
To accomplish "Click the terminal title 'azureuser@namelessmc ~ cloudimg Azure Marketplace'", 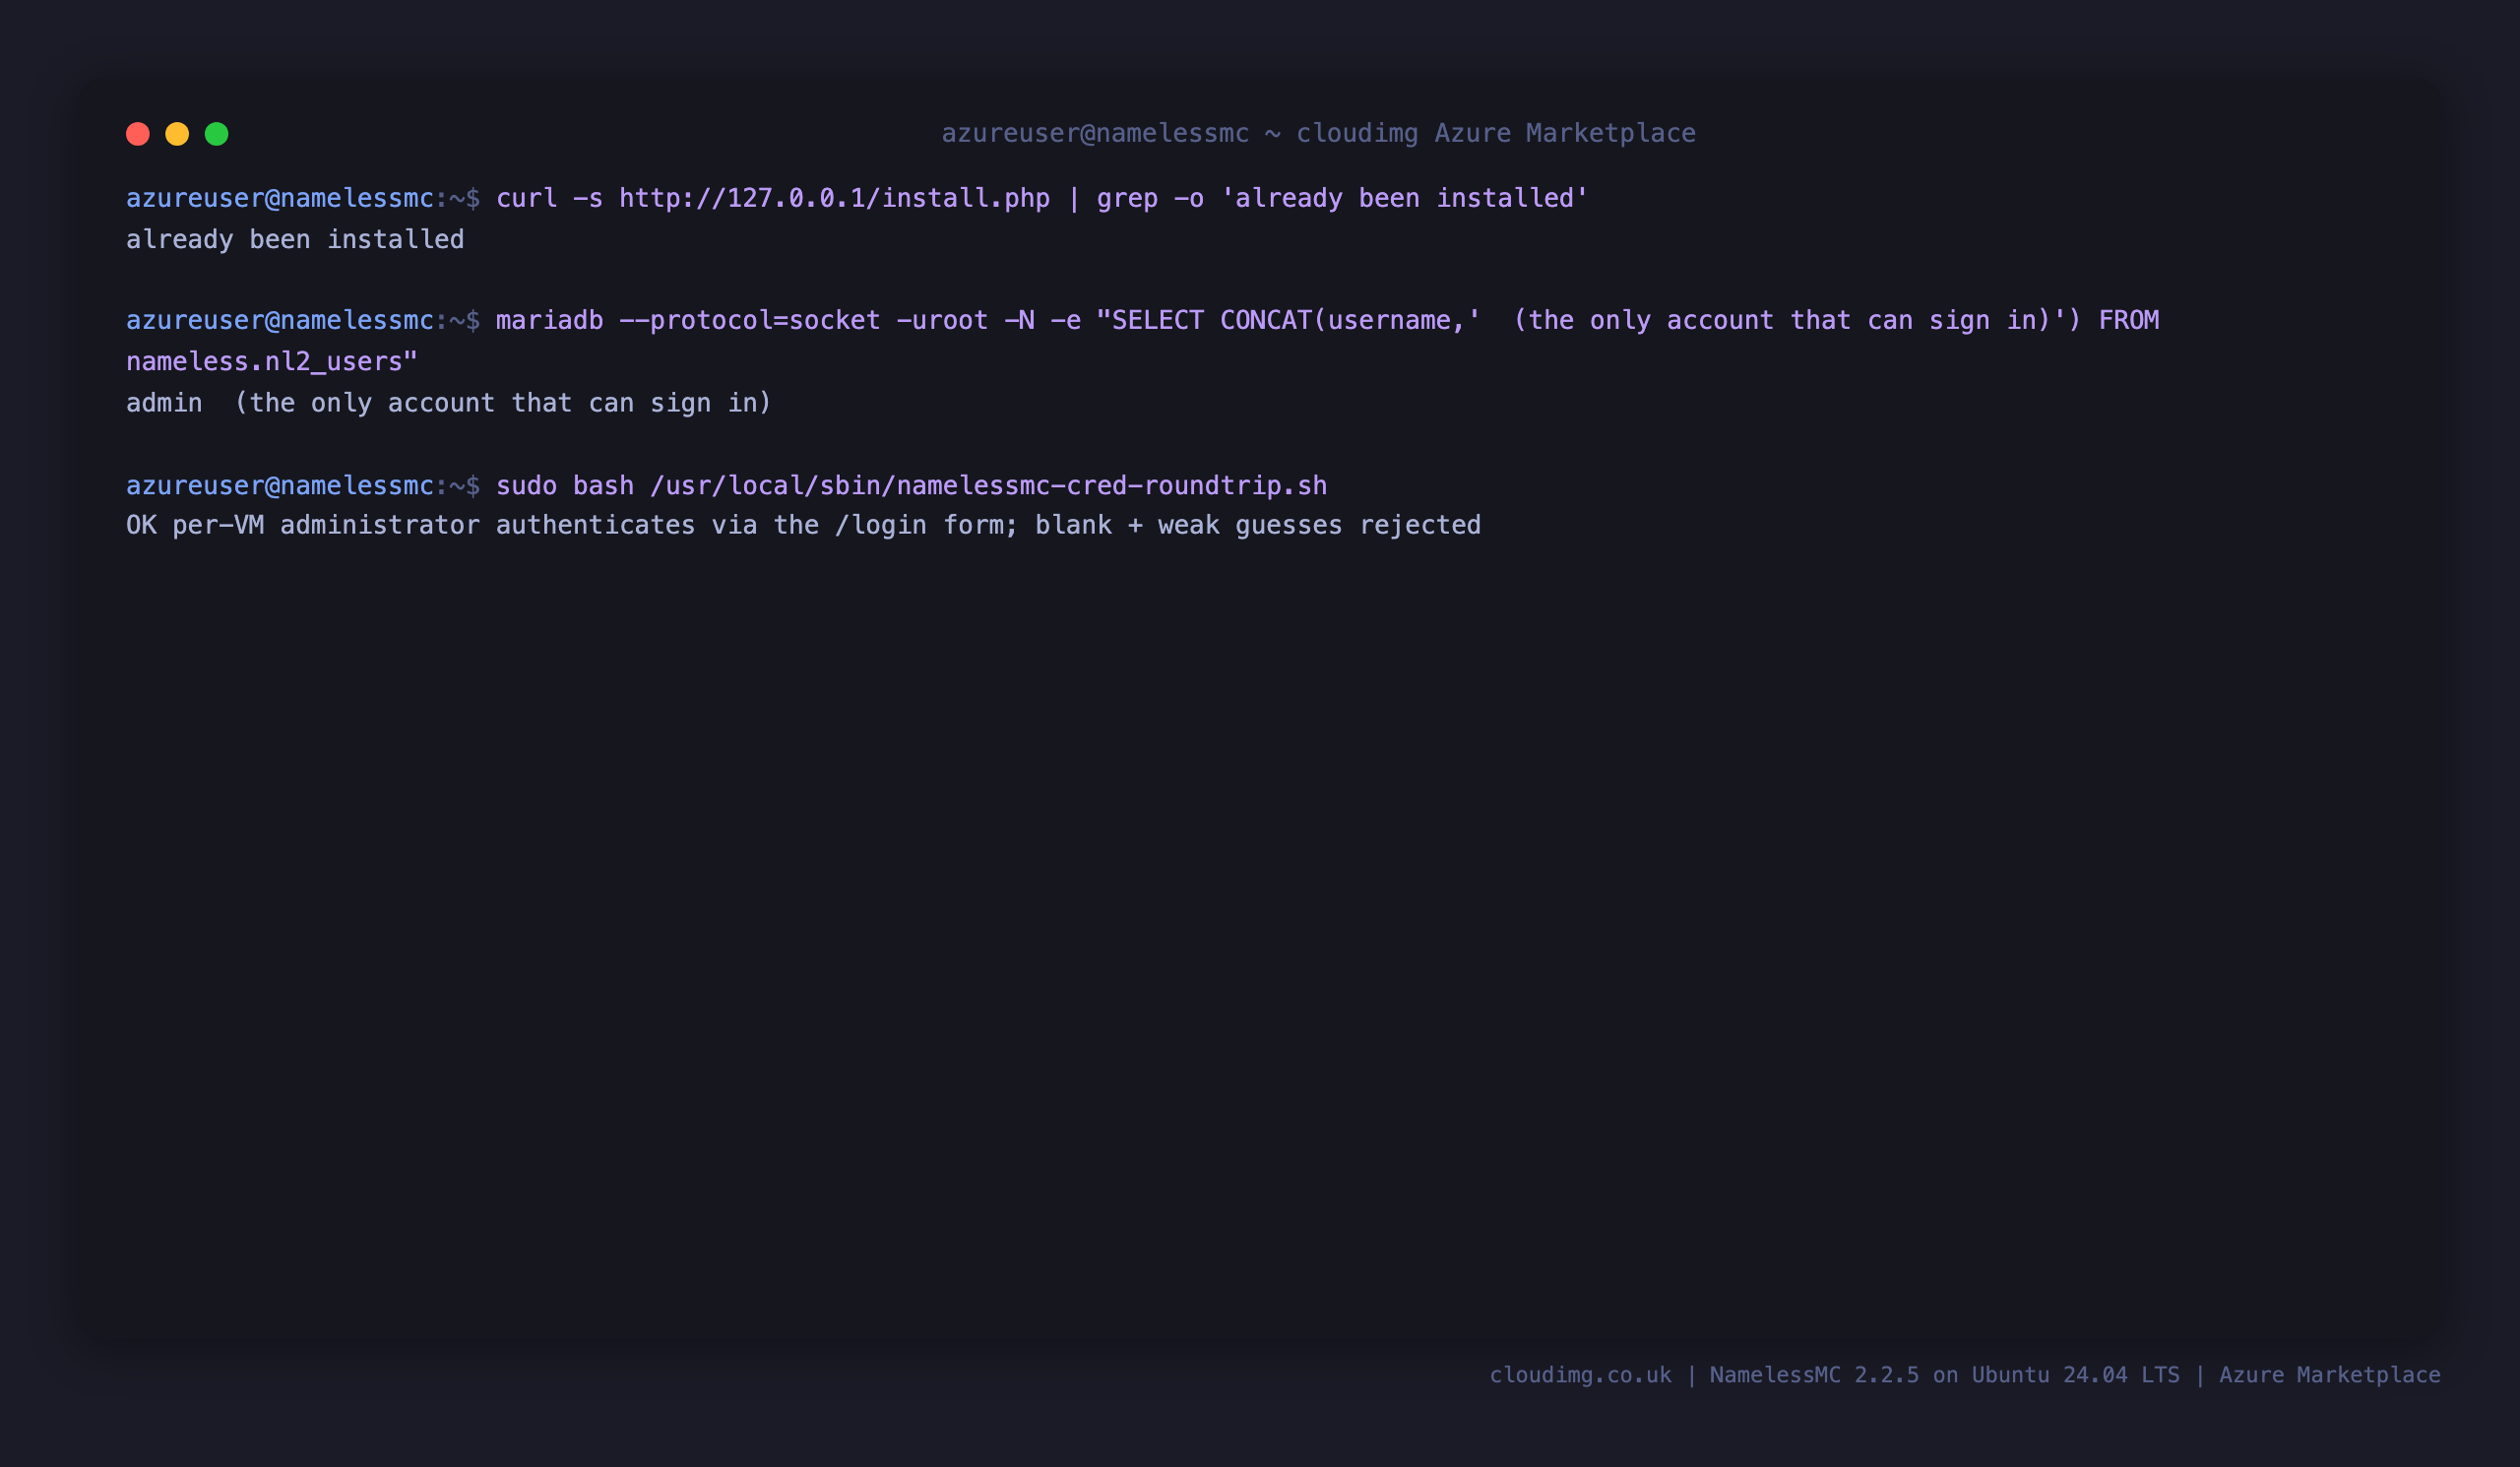I will (x=1318, y=133).
